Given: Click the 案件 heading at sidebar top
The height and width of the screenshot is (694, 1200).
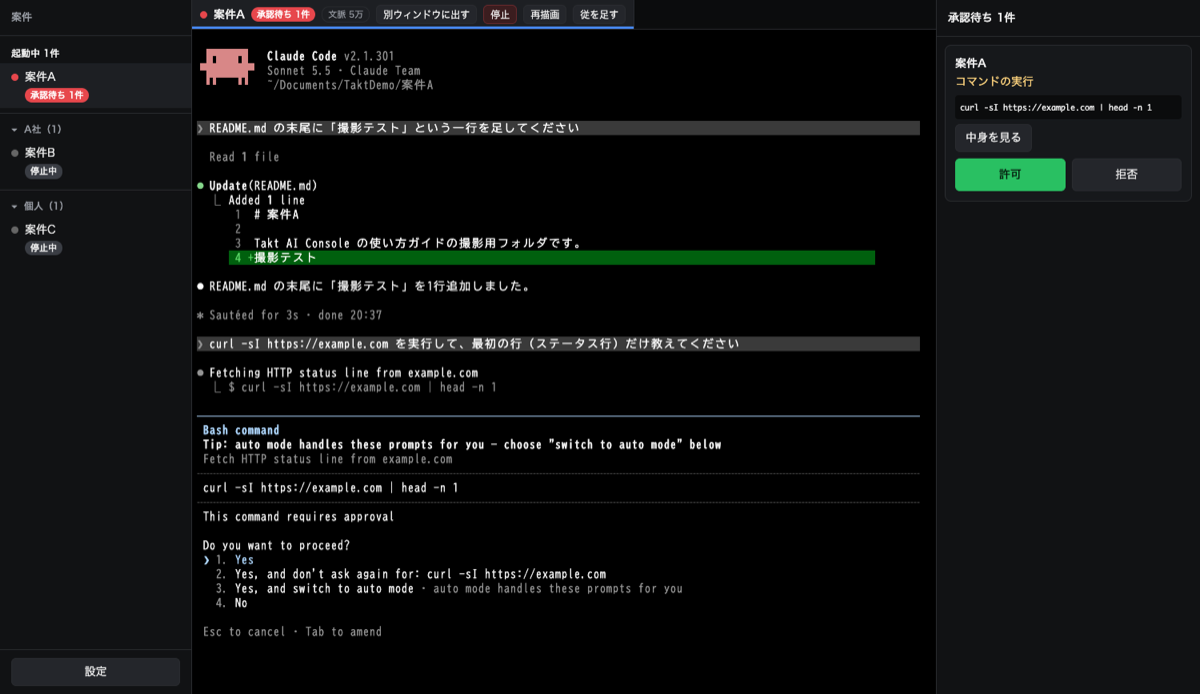Looking at the screenshot, I should click(22, 17).
